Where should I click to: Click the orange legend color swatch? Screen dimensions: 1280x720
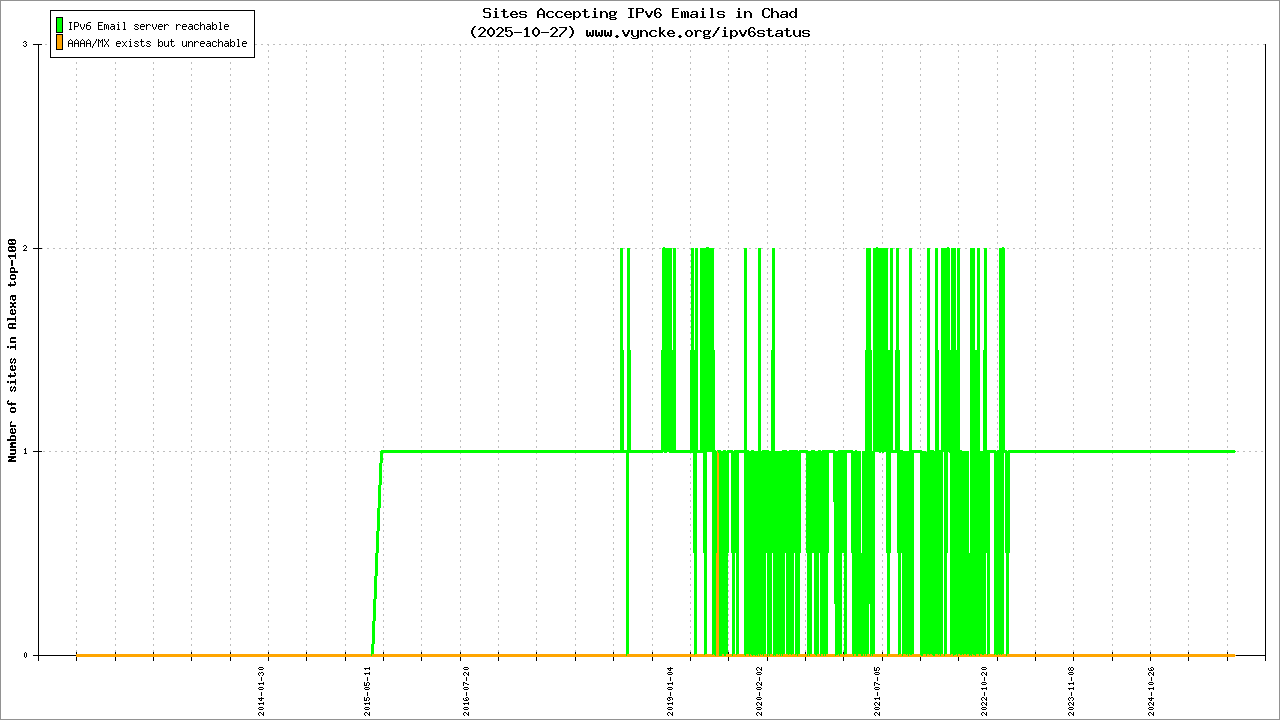(59, 43)
